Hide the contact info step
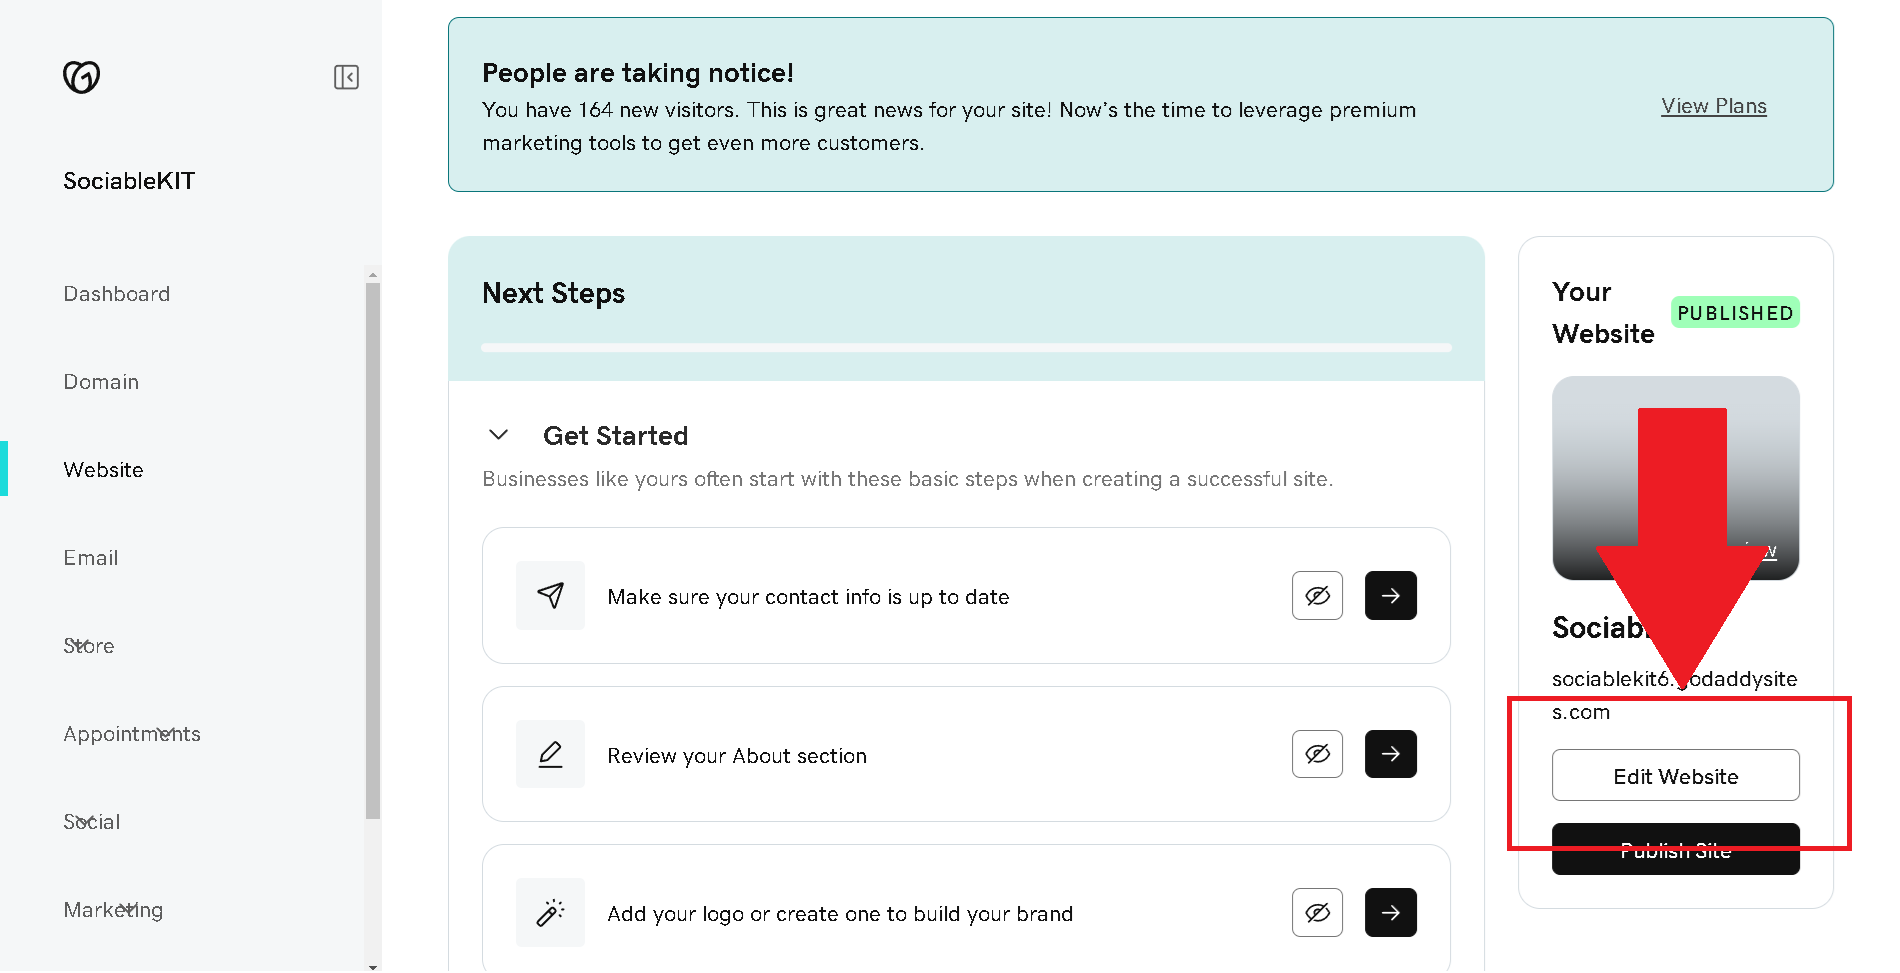 click(1317, 596)
